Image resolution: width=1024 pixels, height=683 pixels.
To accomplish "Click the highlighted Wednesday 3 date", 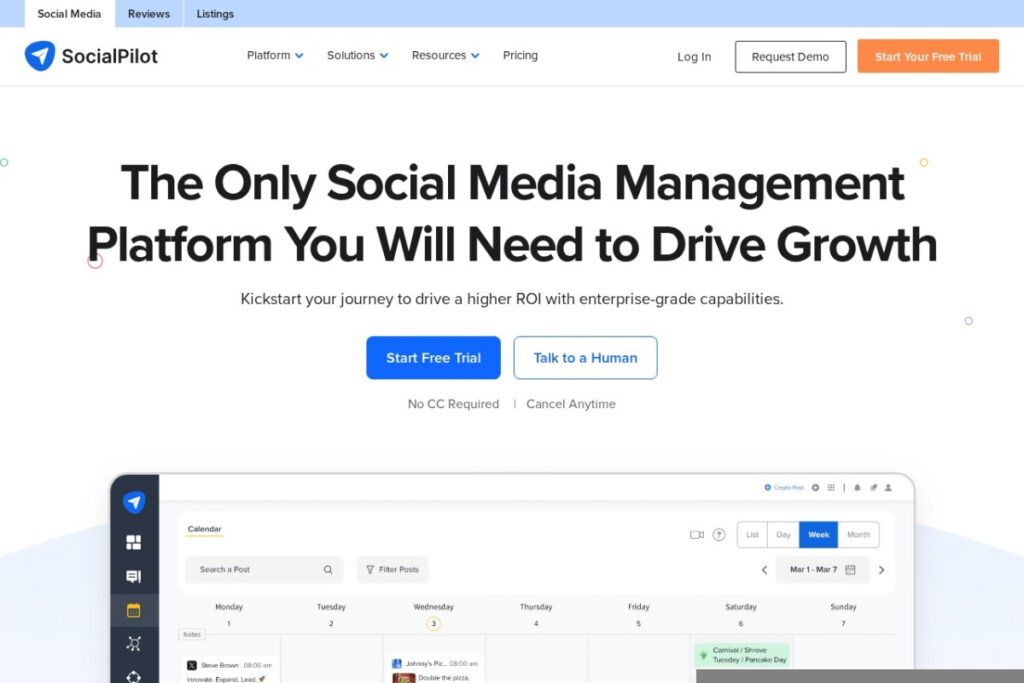I will 434,624.
